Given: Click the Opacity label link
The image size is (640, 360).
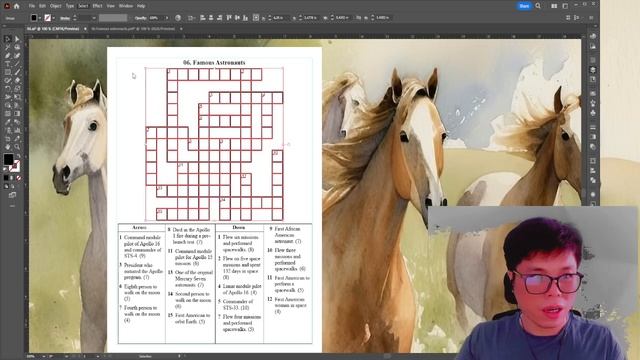Looking at the screenshot, I should coord(140,18).
